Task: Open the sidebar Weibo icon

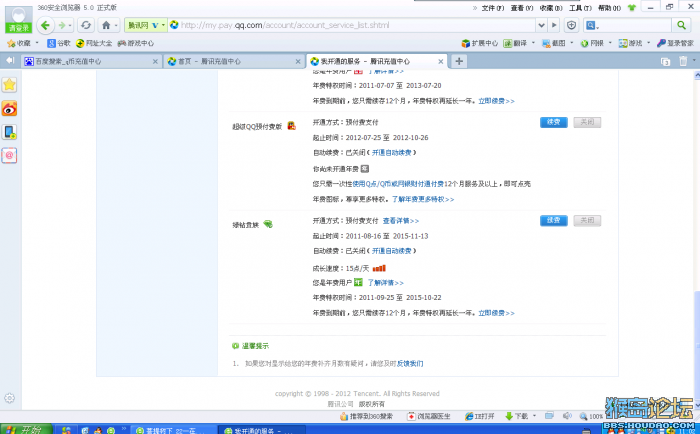Action: click(x=9, y=108)
